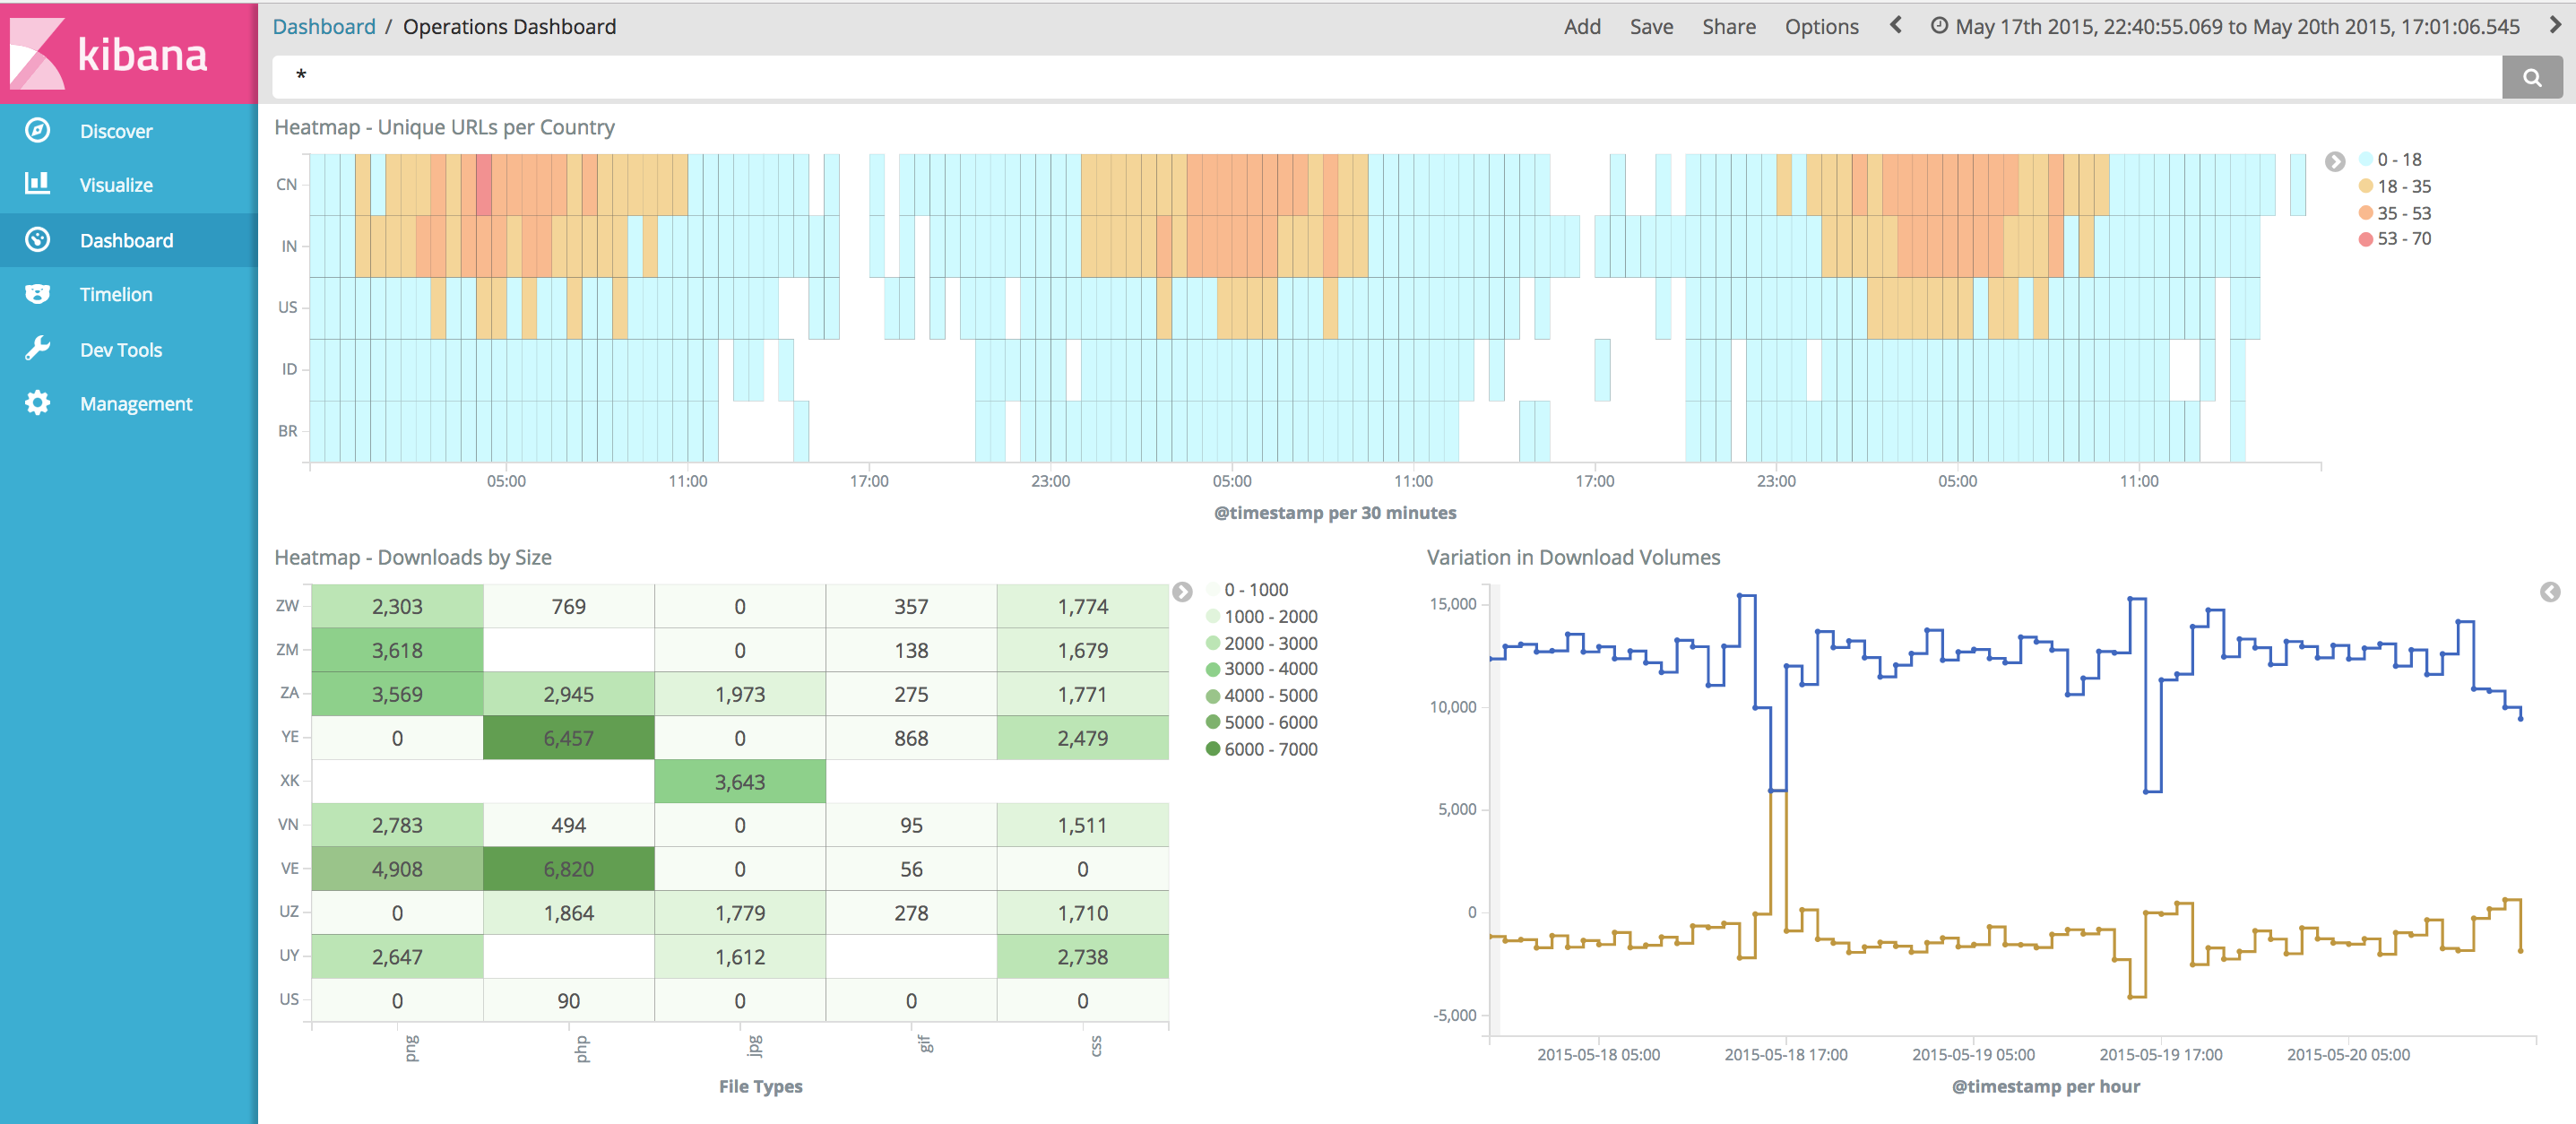Select the 3000 - 4000 legend swatch
This screenshot has height=1124, width=2576.
(x=1212, y=669)
